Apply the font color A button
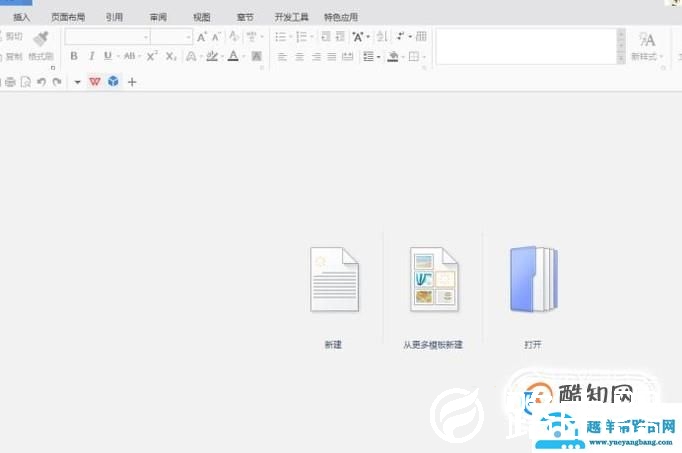Image resolution: width=682 pixels, height=453 pixels. click(233, 56)
